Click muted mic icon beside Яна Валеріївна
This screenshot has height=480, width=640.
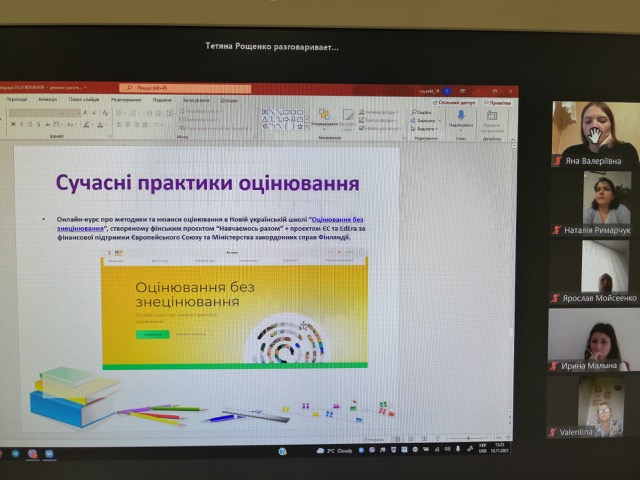pyautogui.click(x=556, y=161)
